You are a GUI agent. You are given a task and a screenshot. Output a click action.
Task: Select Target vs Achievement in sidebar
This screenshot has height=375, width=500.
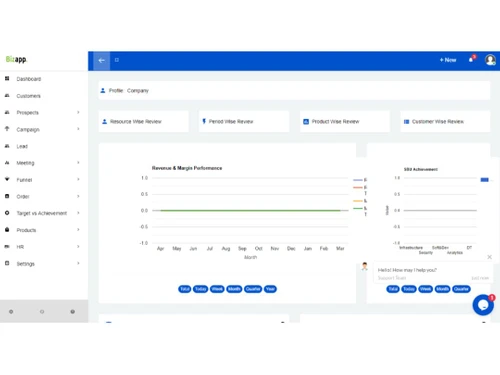[x=42, y=213]
